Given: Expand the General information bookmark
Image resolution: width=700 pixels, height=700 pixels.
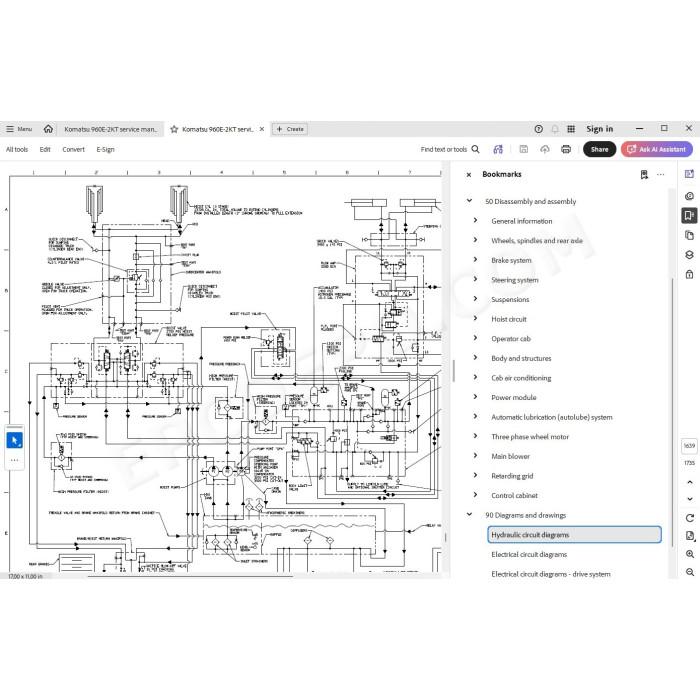Looking at the screenshot, I should (475, 221).
